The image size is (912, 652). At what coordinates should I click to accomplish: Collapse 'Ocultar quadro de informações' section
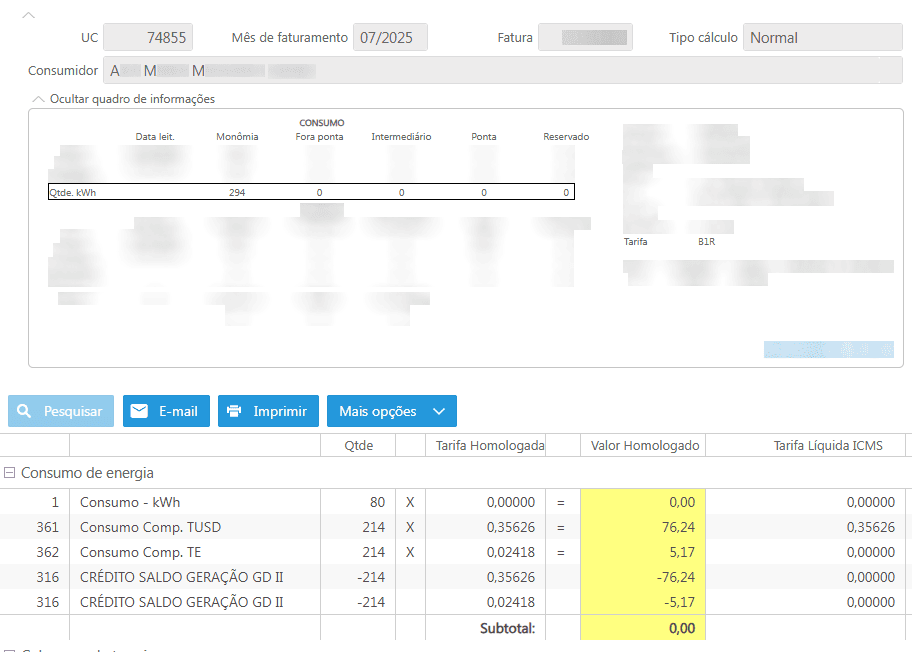click(x=38, y=99)
